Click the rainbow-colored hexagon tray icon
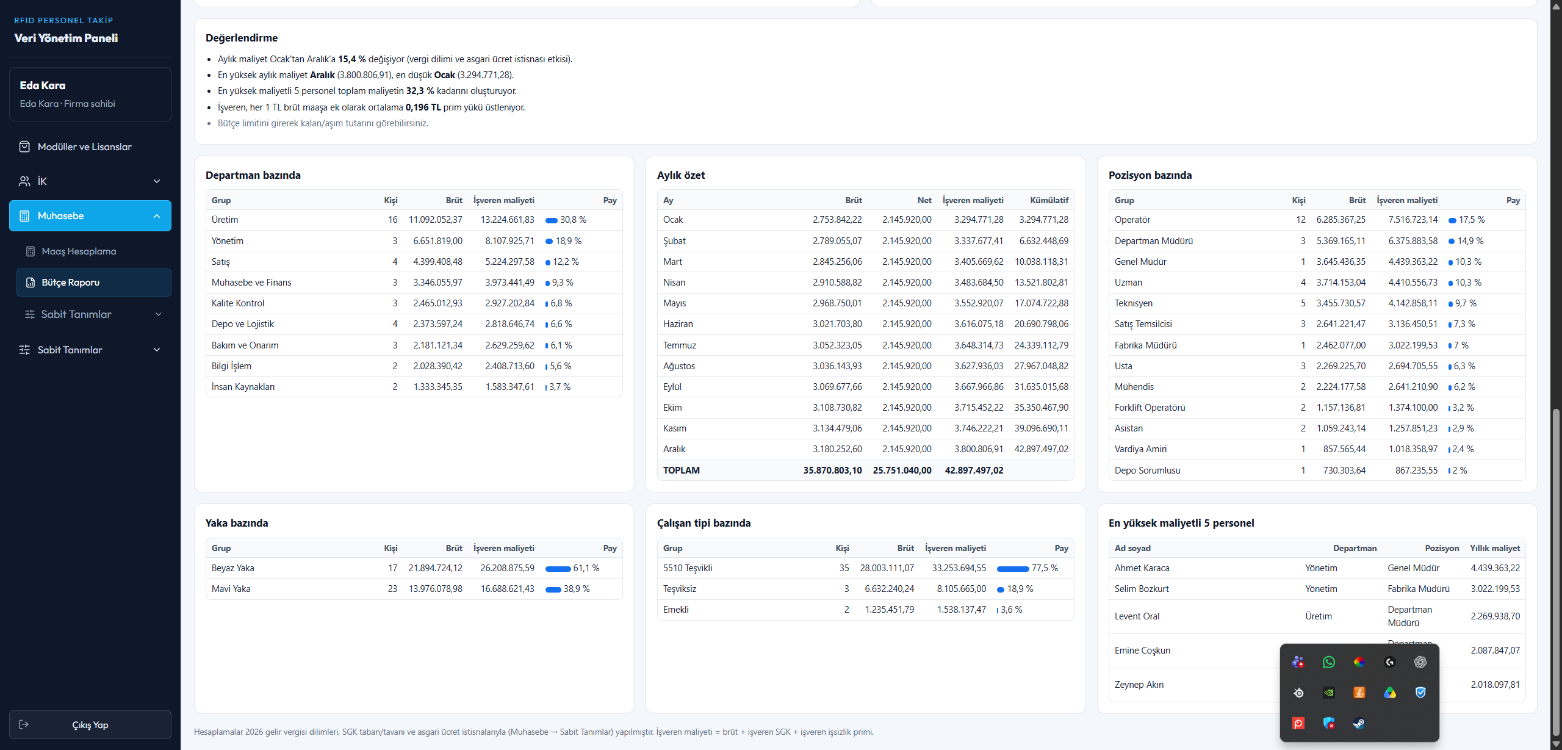The image size is (1562, 750). click(1359, 662)
